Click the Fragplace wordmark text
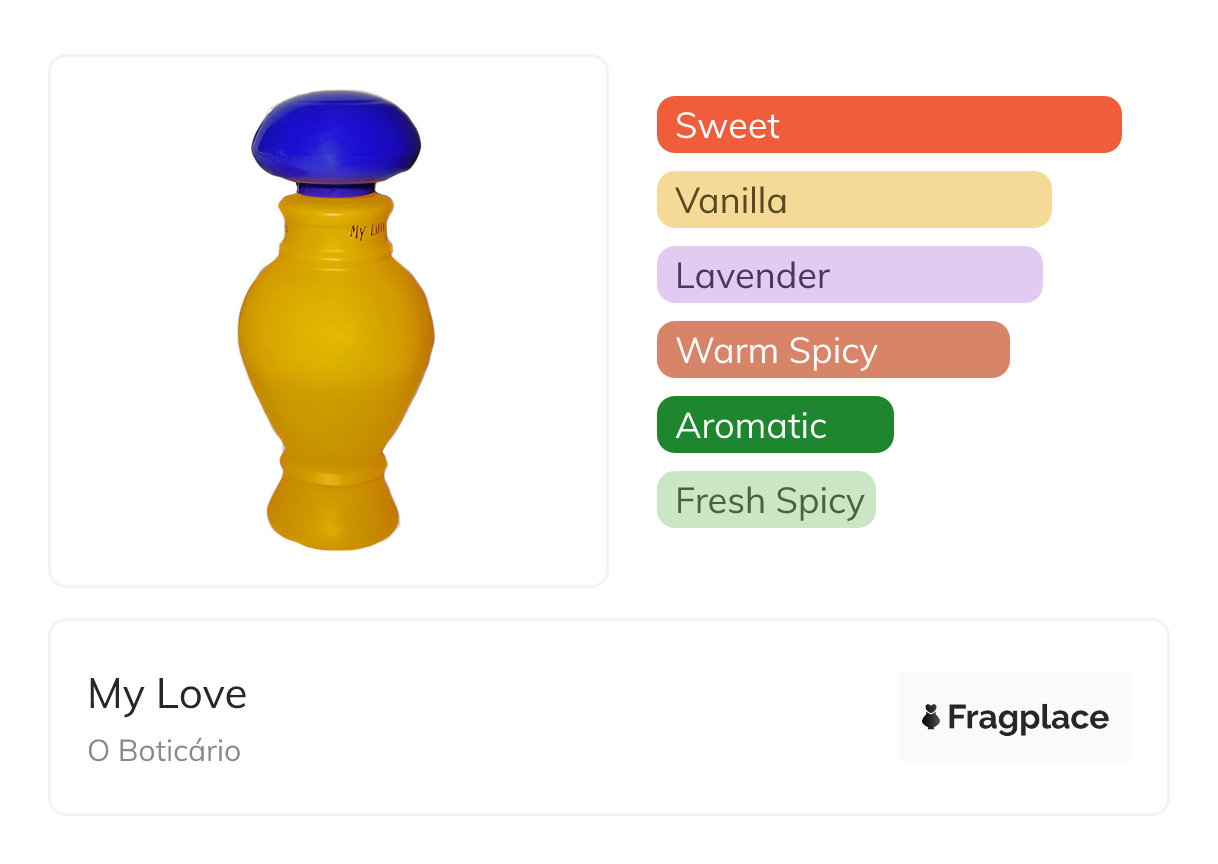The height and width of the screenshot is (864, 1218). coord(1028,717)
